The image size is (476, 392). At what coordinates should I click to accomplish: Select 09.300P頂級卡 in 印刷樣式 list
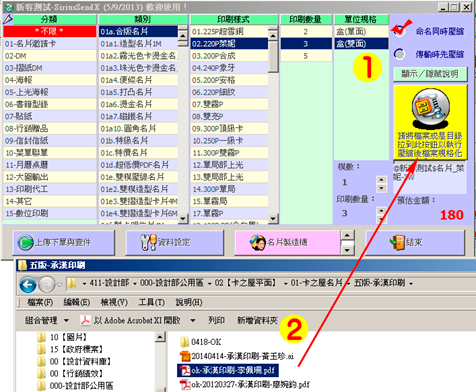[x=229, y=128]
